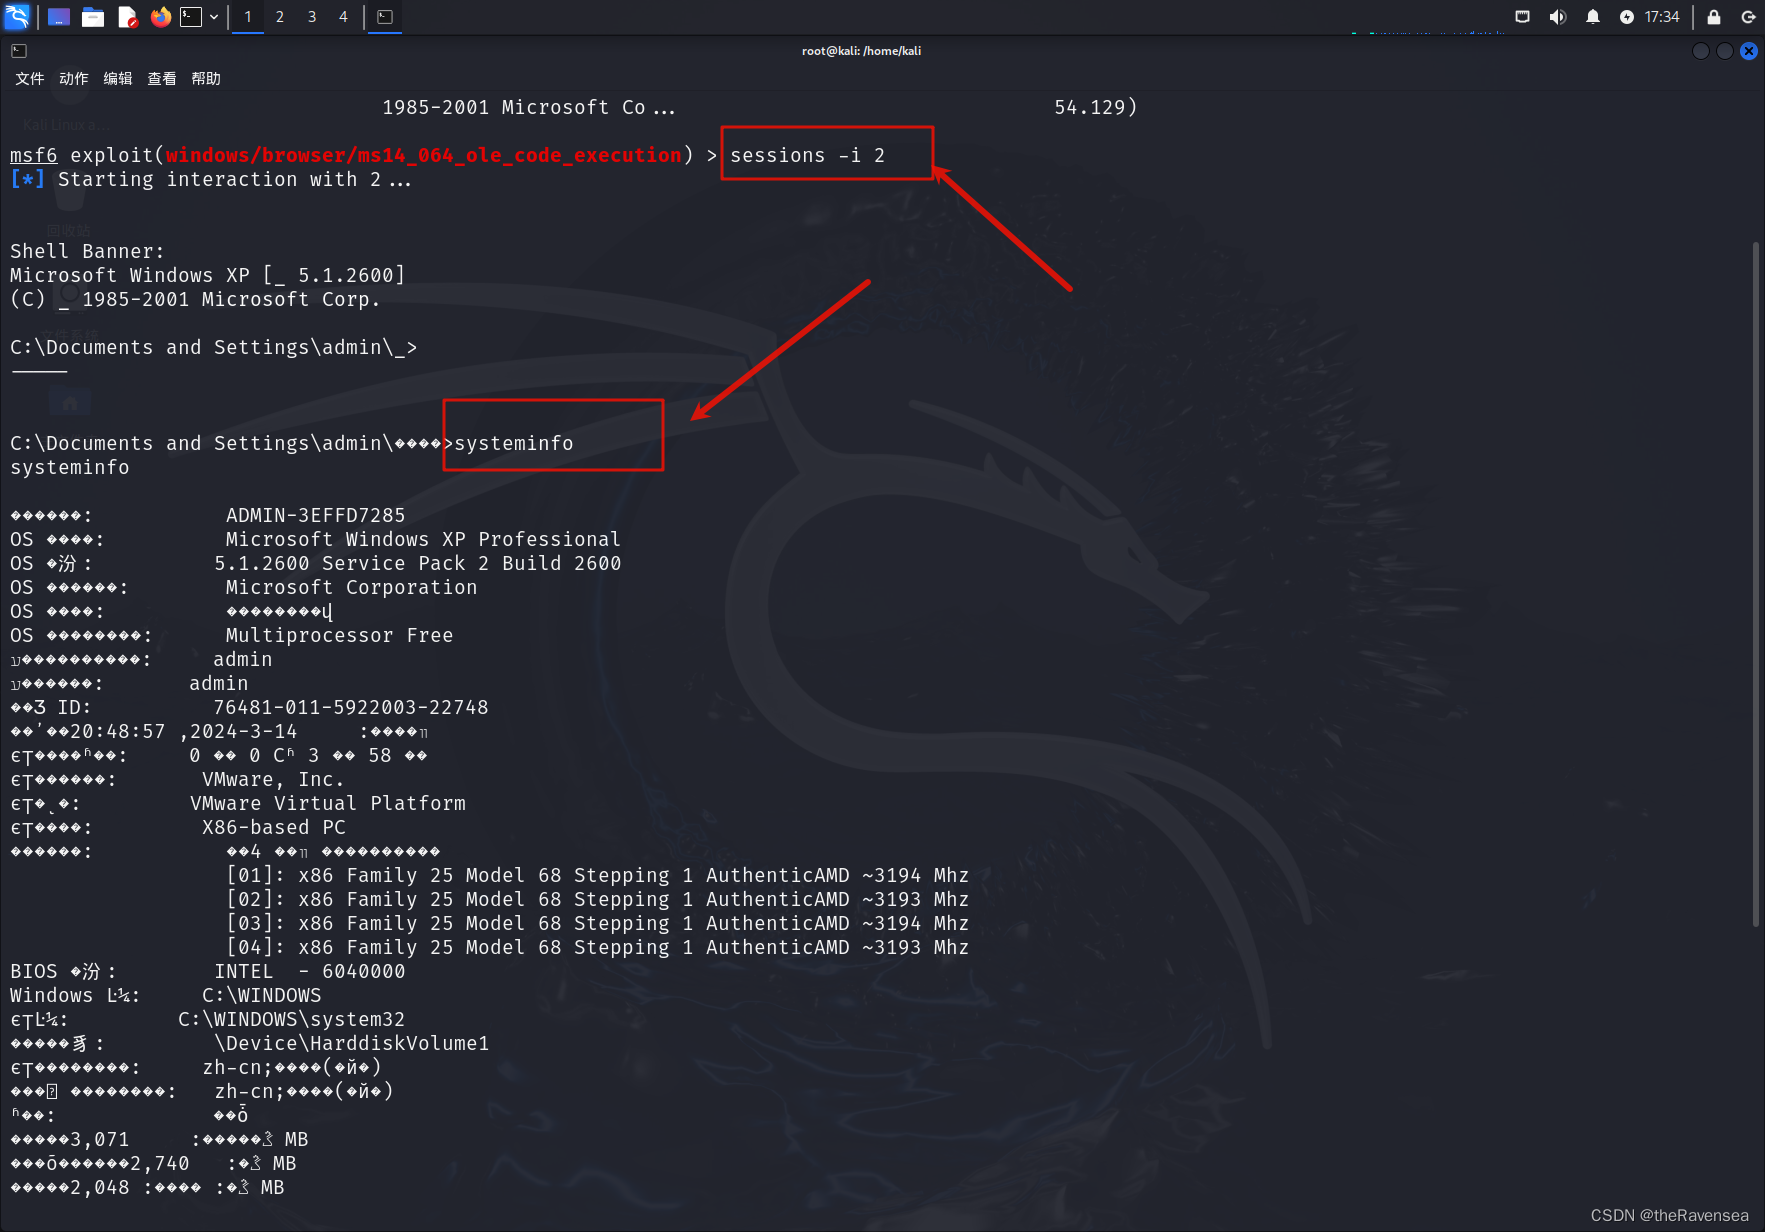This screenshot has width=1765, height=1232.
Task: Launch Firefox browser from the panel
Action: pyautogui.click(x=161, y=17)
